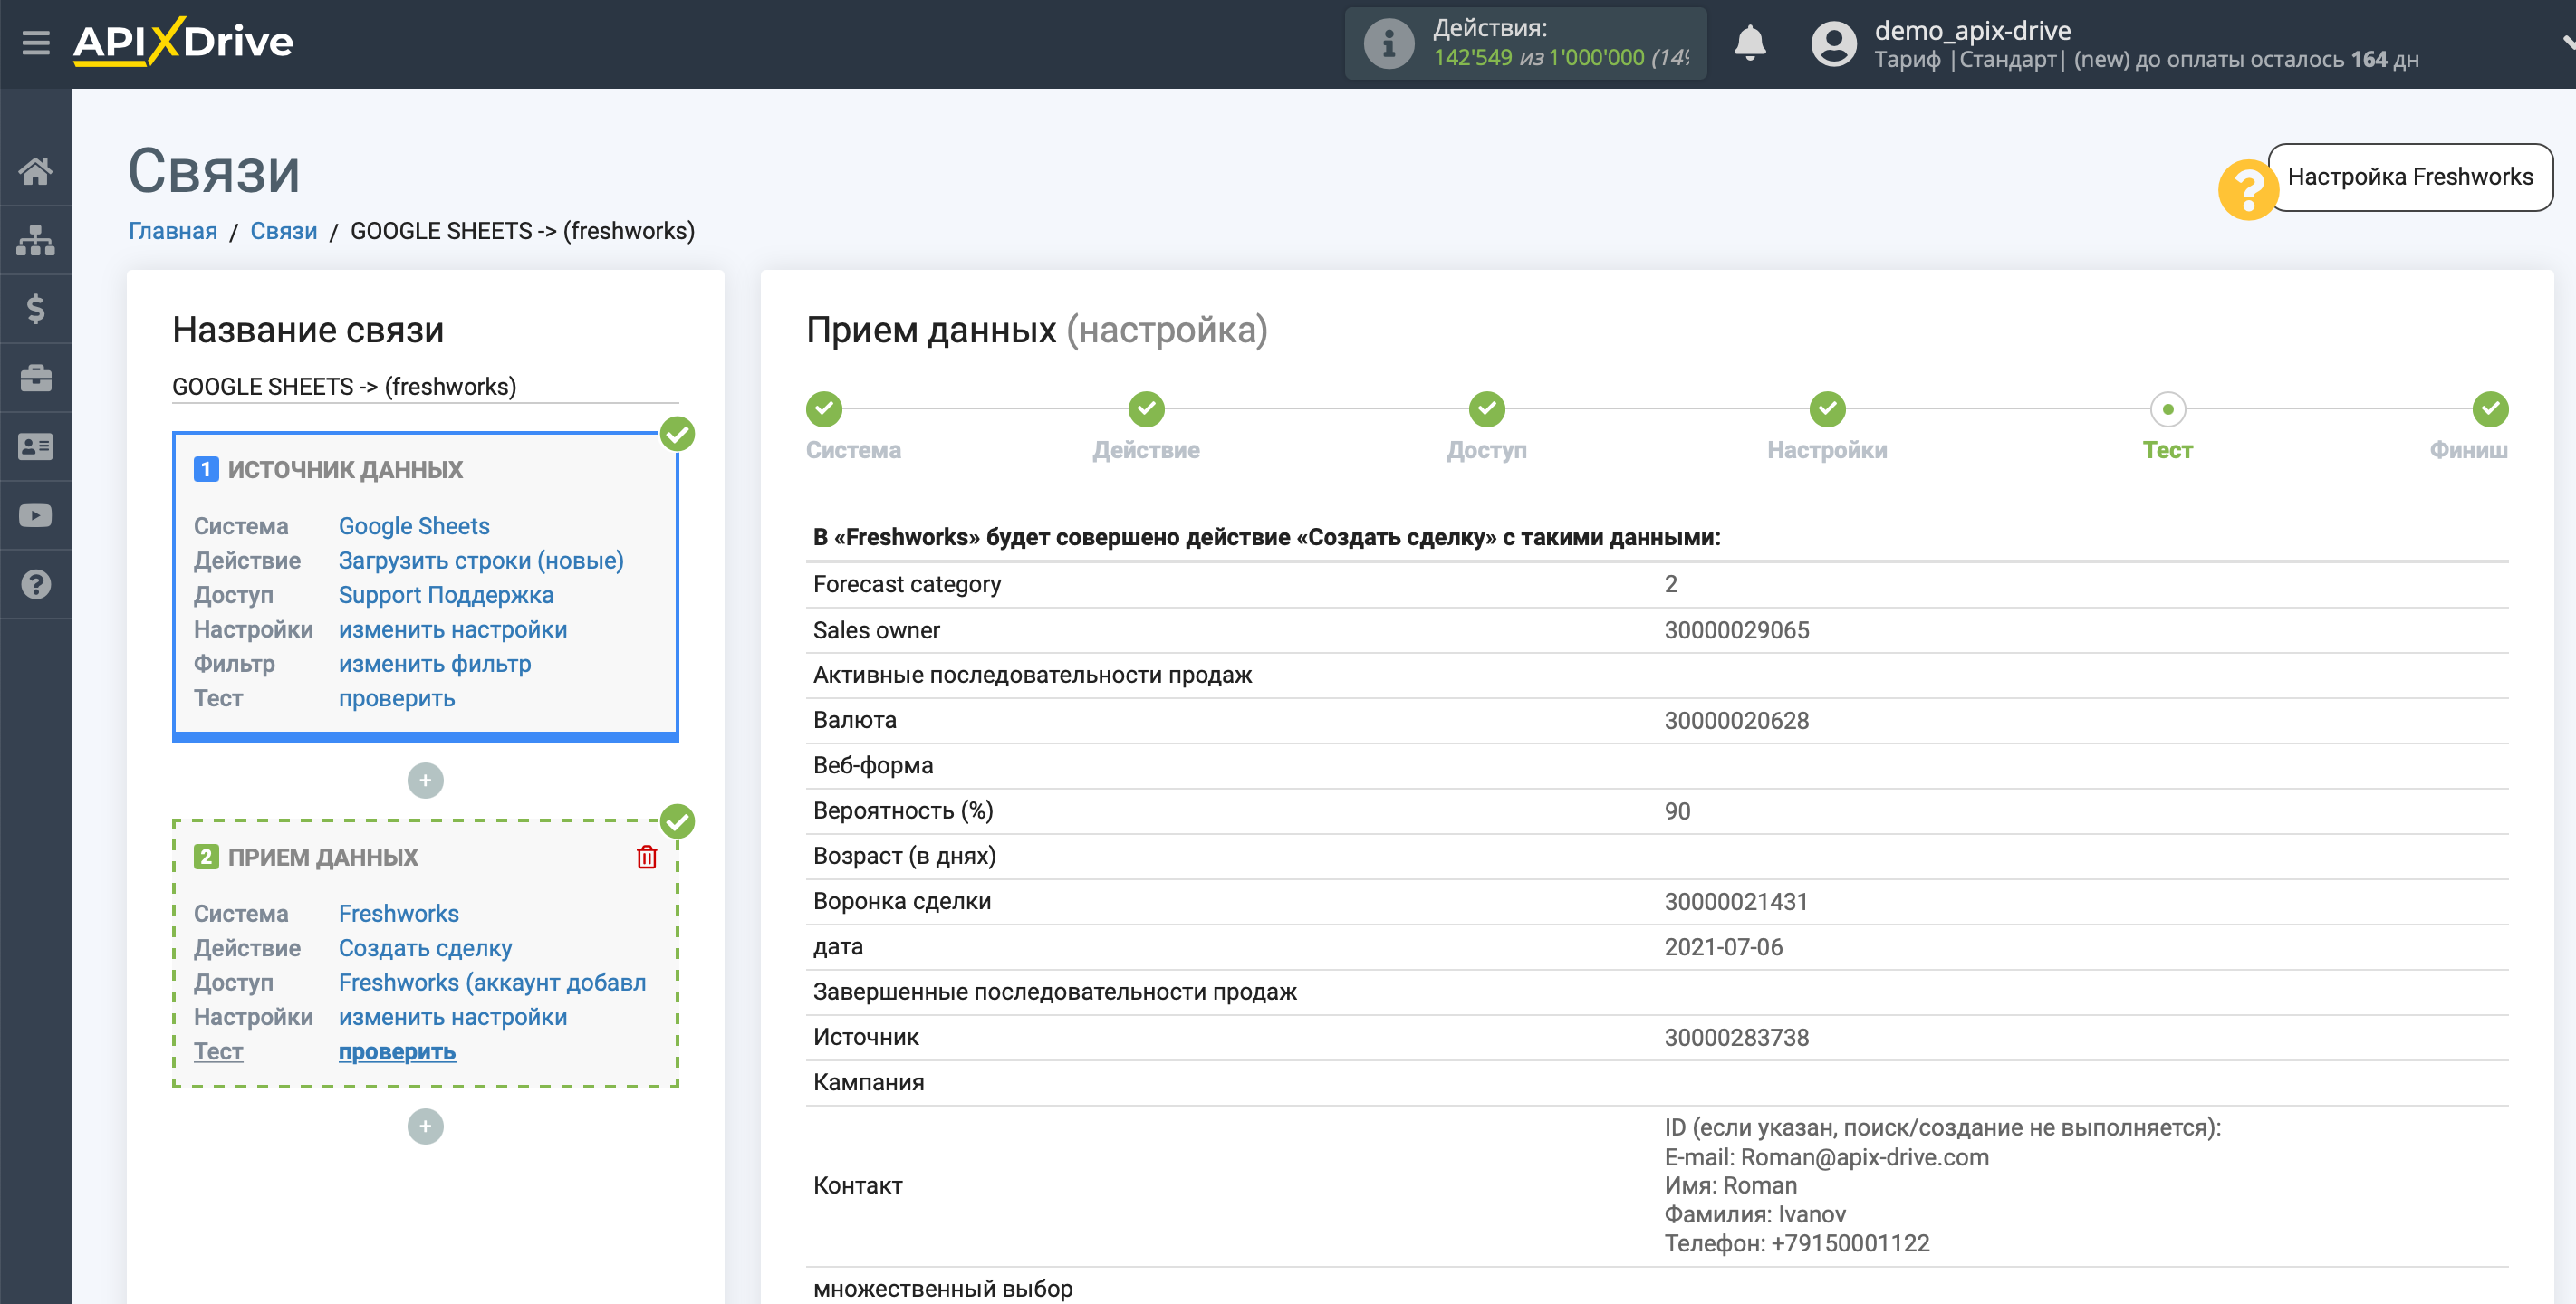This screenshot has width=2576, height=1304.
Task: Click the ApiX-Drive logo
Action: point(183,42)
